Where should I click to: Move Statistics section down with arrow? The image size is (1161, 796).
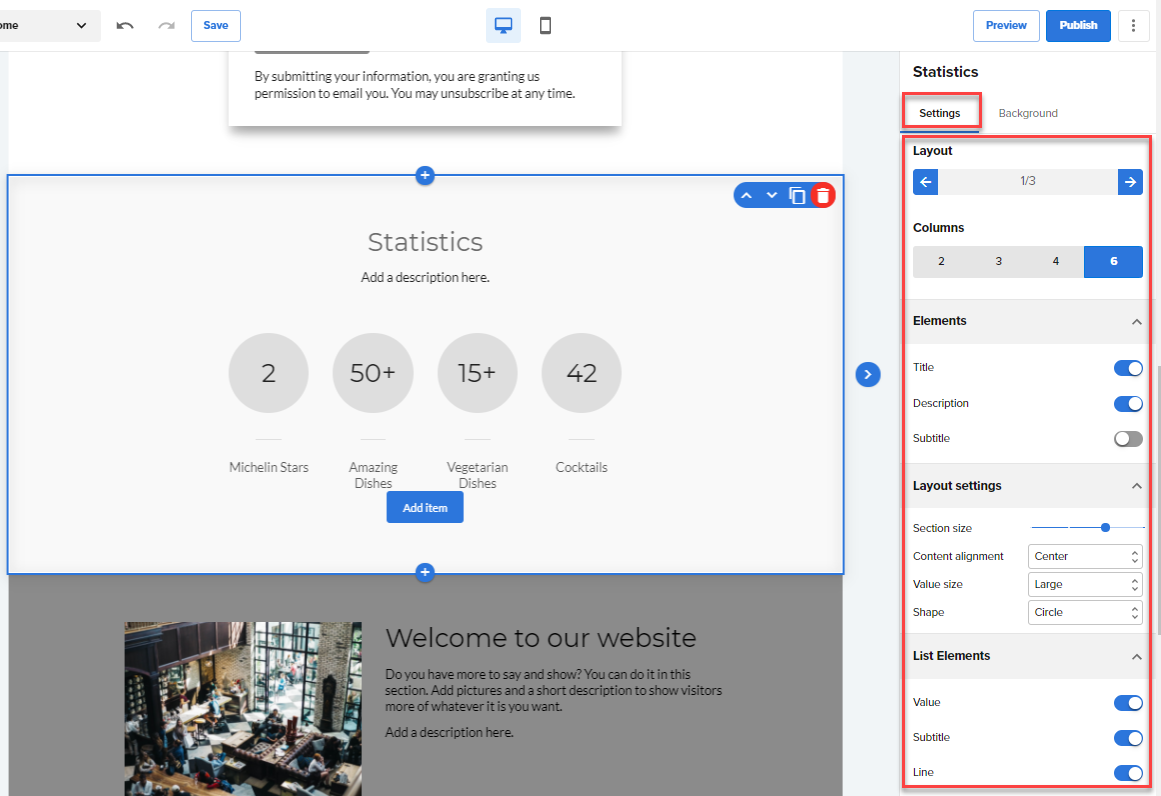coord(772,195)
